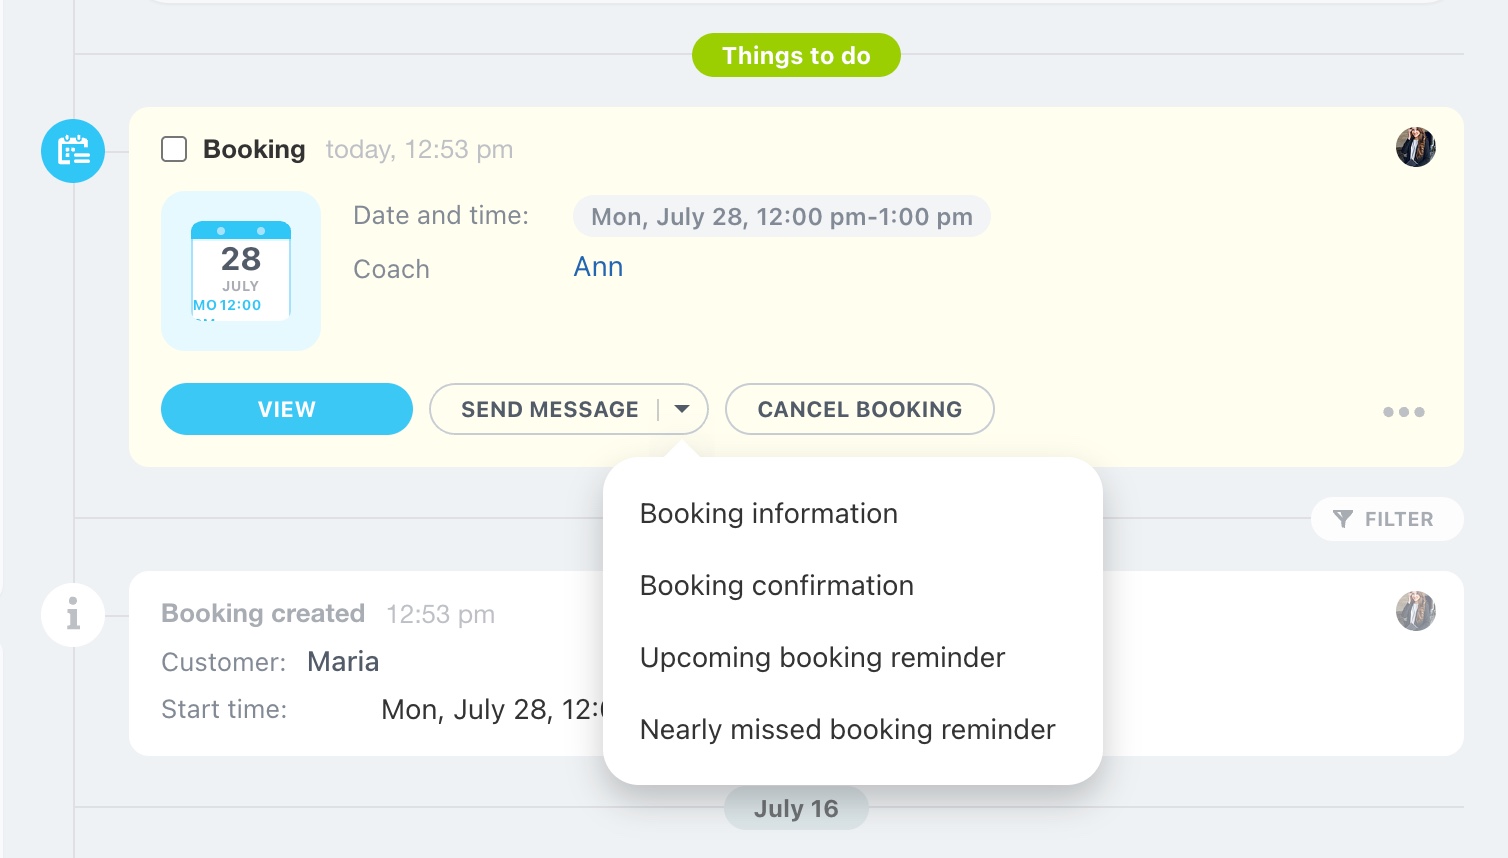Screen dimensions: 1508x858
Task: Click the July 28 calendar thumbnail
Action: 241,271
